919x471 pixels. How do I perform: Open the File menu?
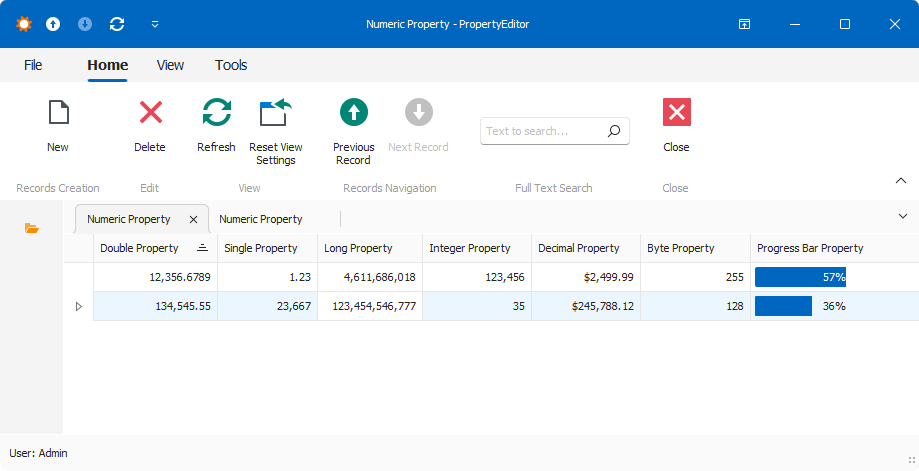click(33, 65)
